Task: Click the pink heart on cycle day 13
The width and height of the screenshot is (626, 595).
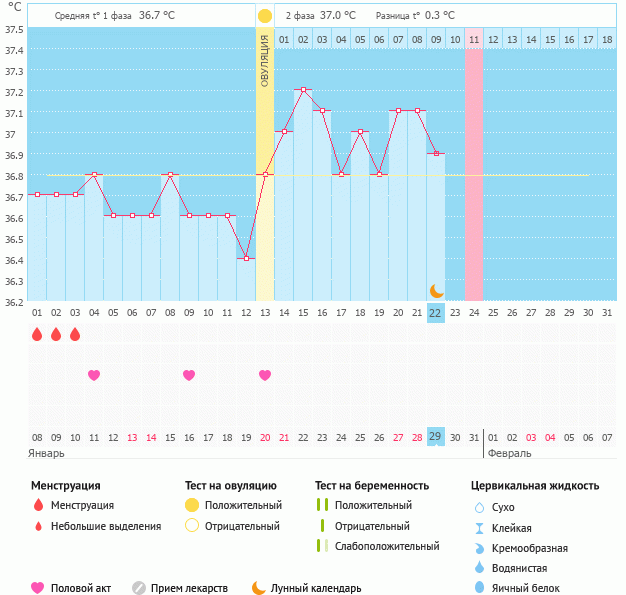Action: (x=265, y=375)
